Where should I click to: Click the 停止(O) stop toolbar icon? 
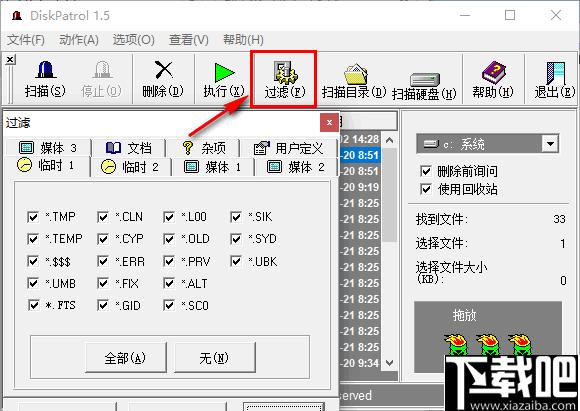101,79
